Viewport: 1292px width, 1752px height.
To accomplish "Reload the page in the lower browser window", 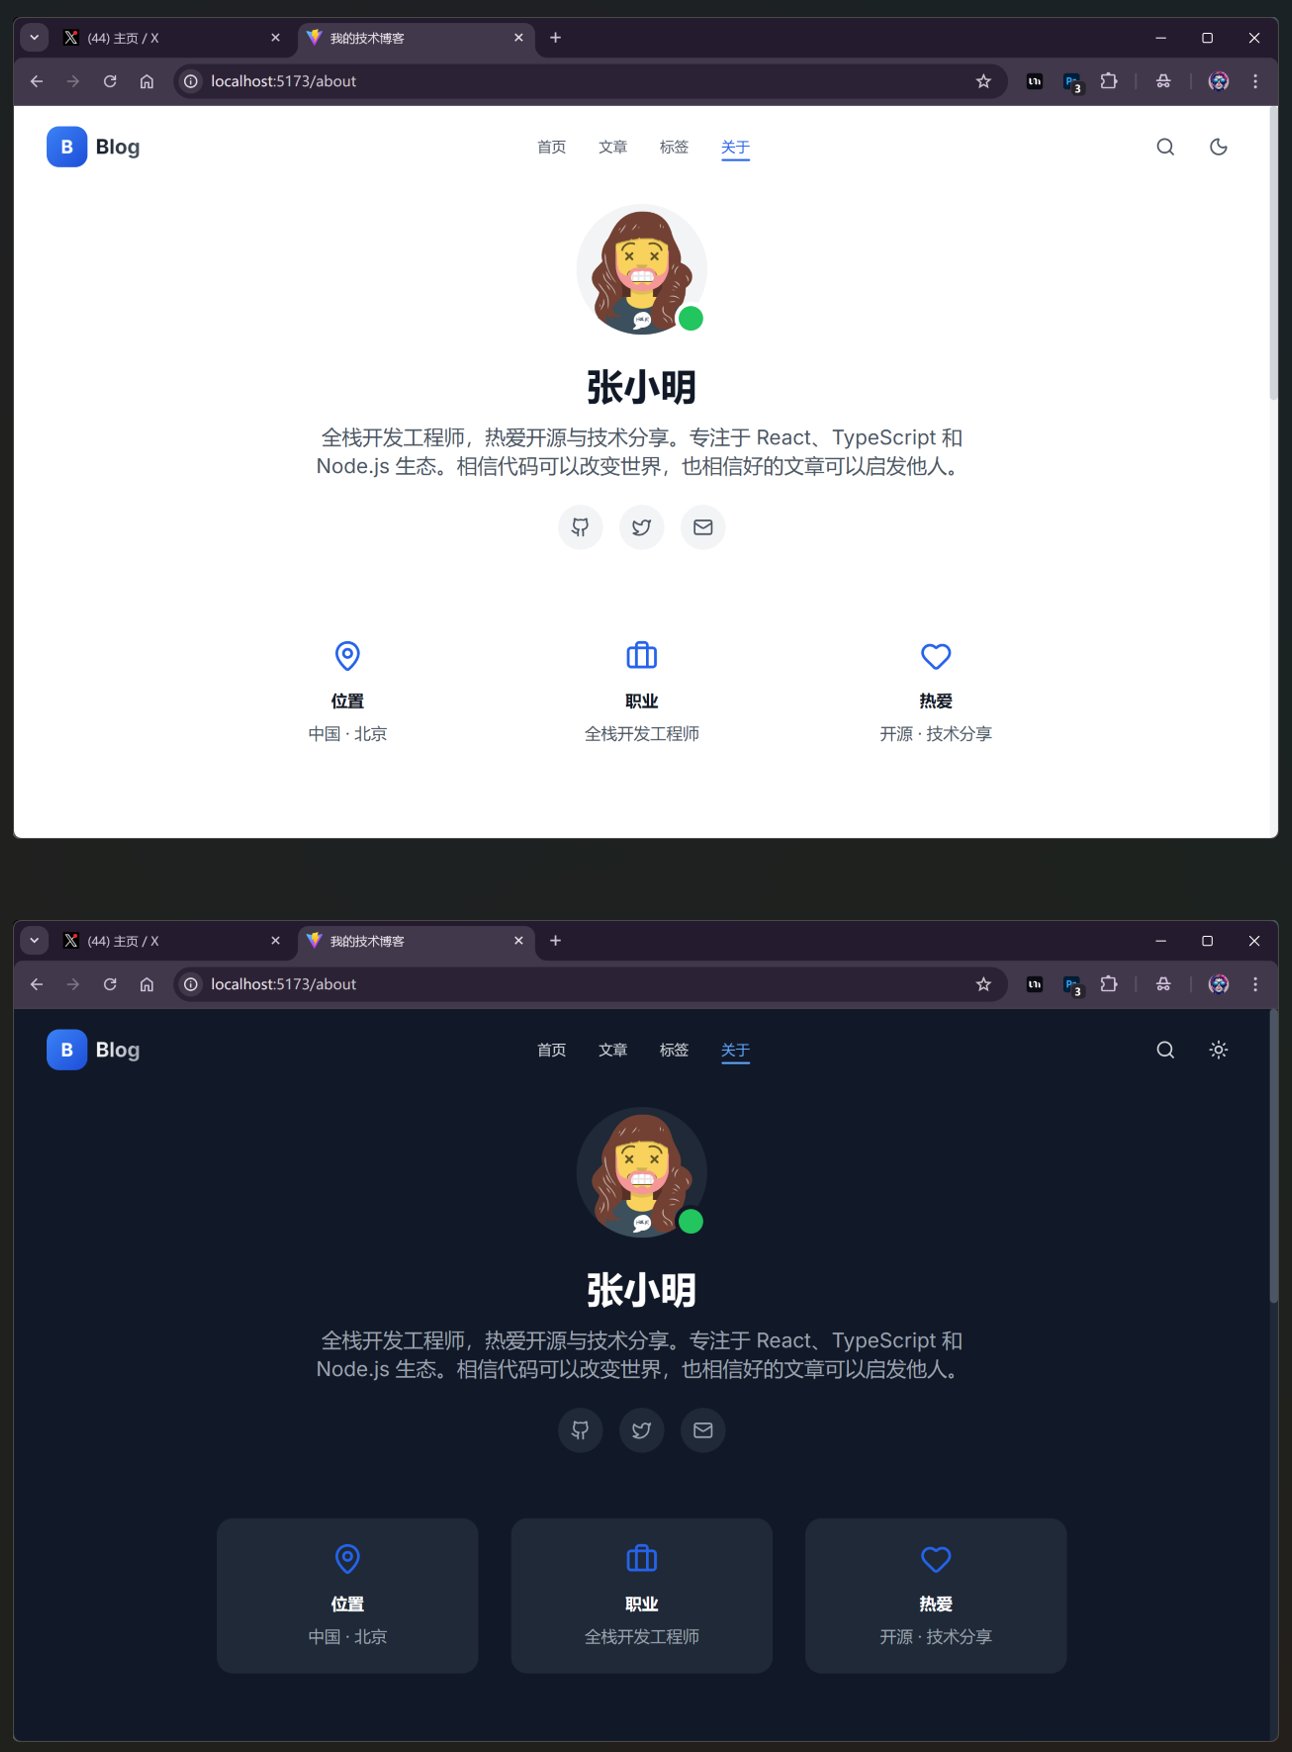I will pos(110,984).
